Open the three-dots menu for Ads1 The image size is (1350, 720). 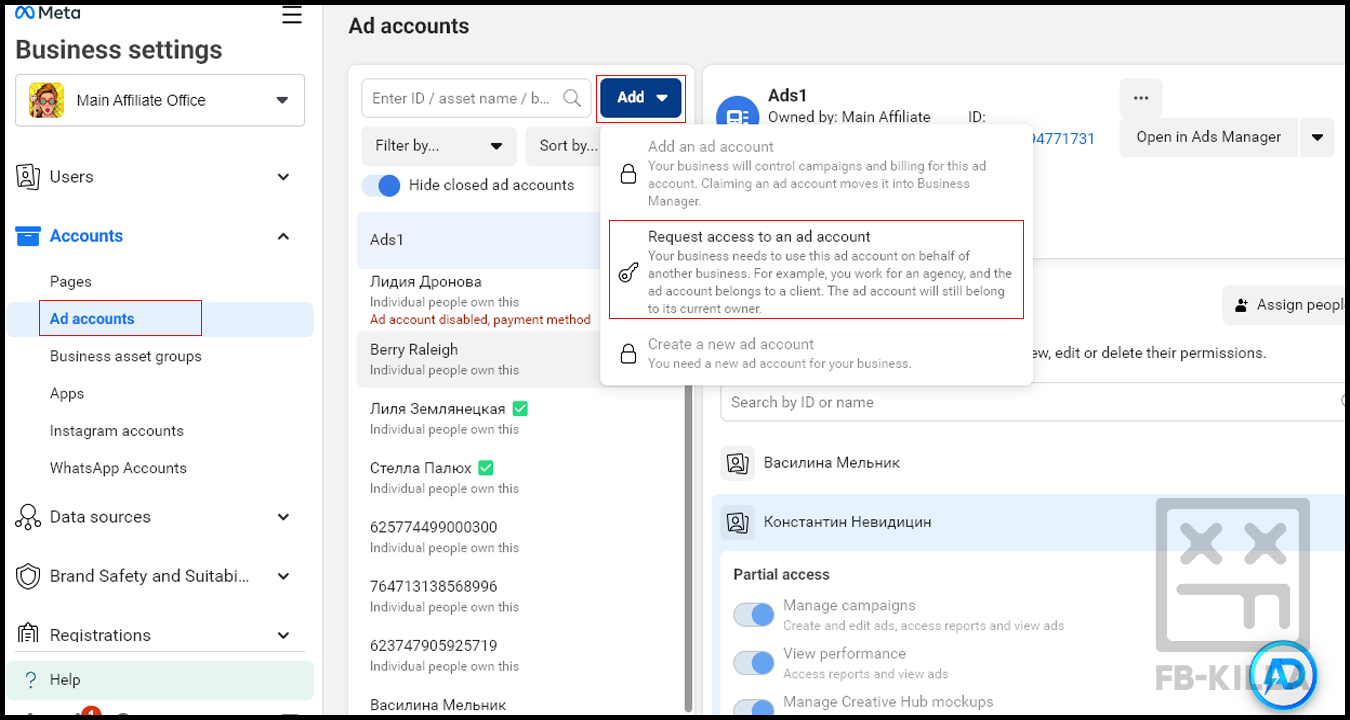click(1141, 98)
